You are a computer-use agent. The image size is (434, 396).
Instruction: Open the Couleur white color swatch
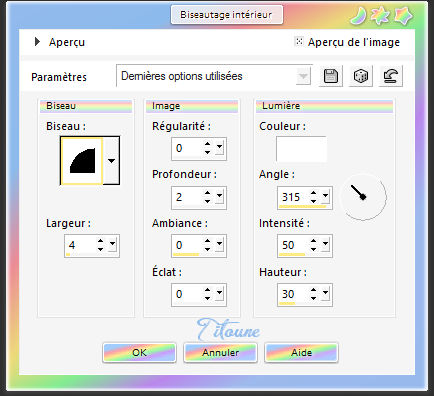coord(301,149)
